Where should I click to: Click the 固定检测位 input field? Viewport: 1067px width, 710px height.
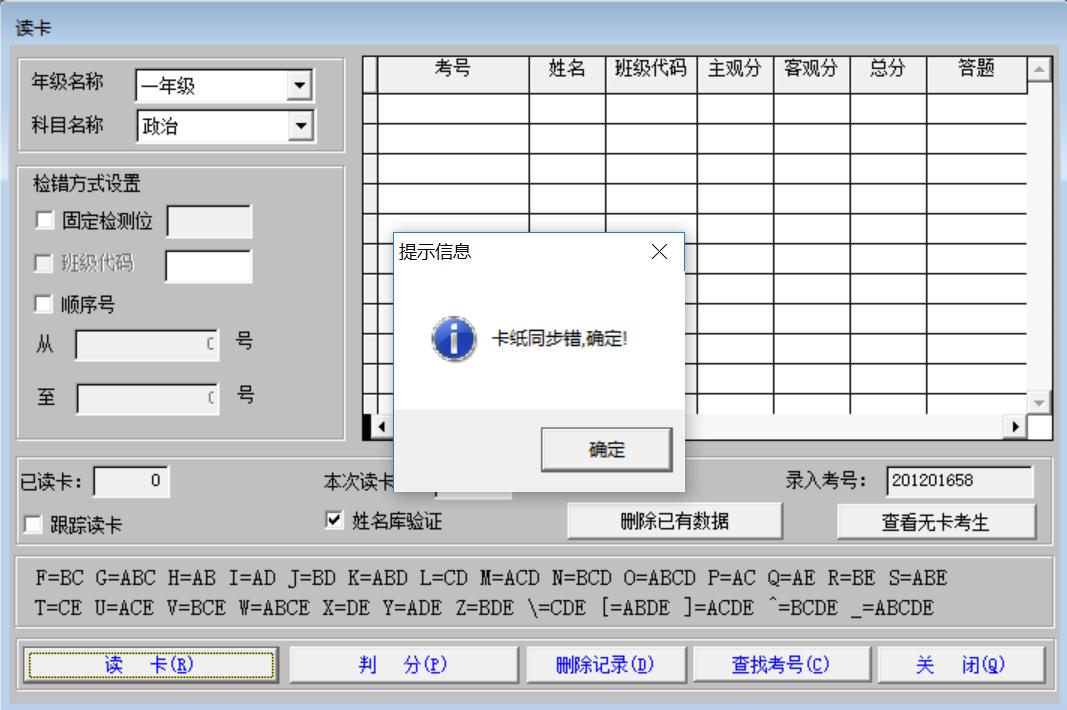(x=209, y=221)
